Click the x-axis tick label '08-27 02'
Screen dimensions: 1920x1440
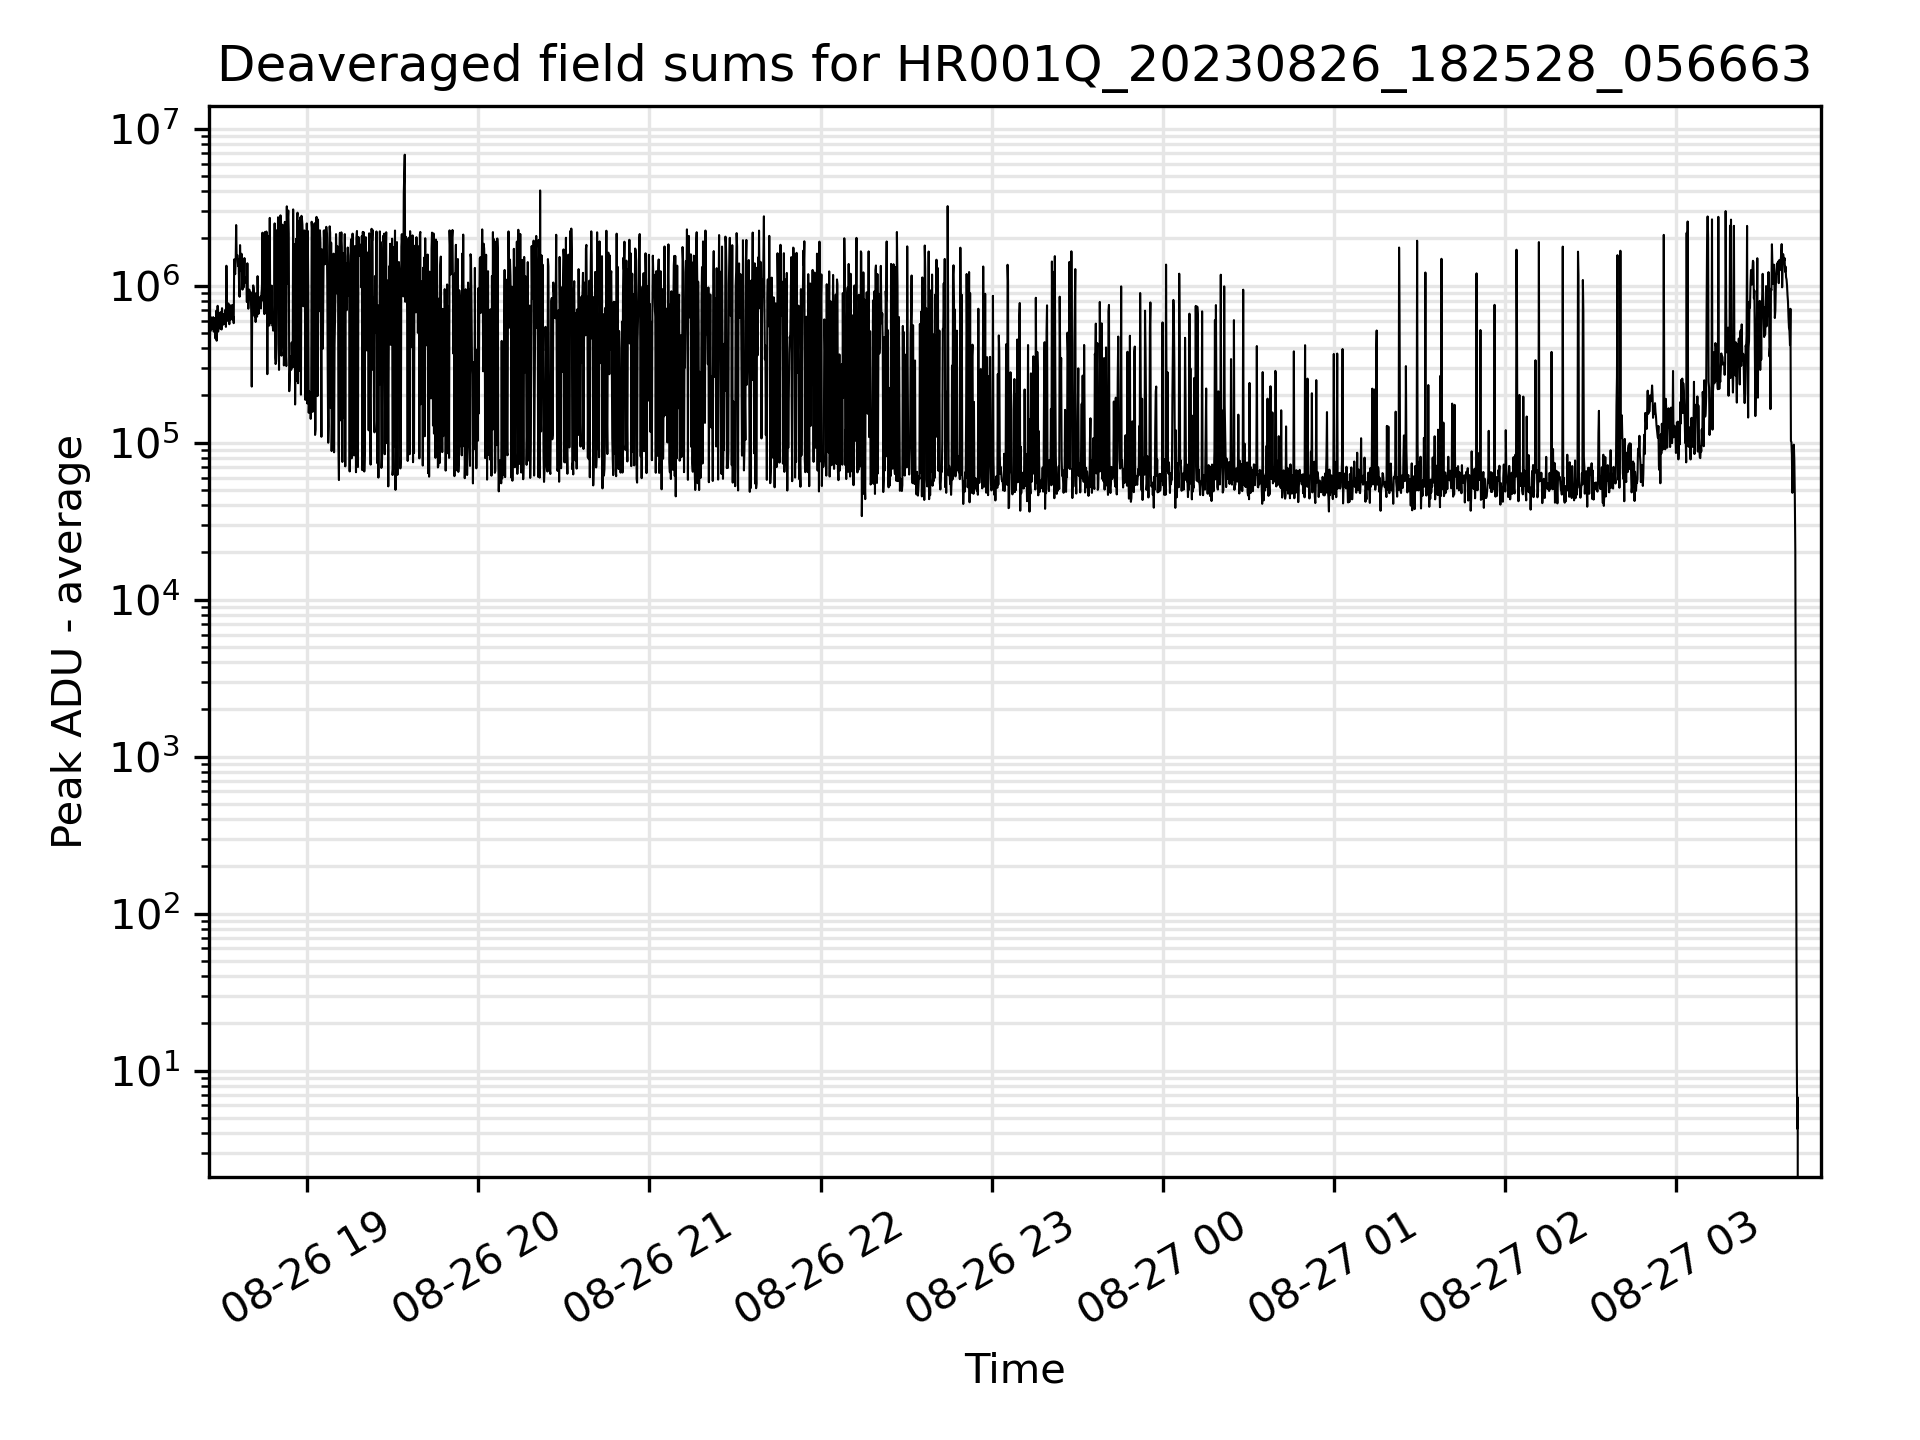point(1504,1269)
